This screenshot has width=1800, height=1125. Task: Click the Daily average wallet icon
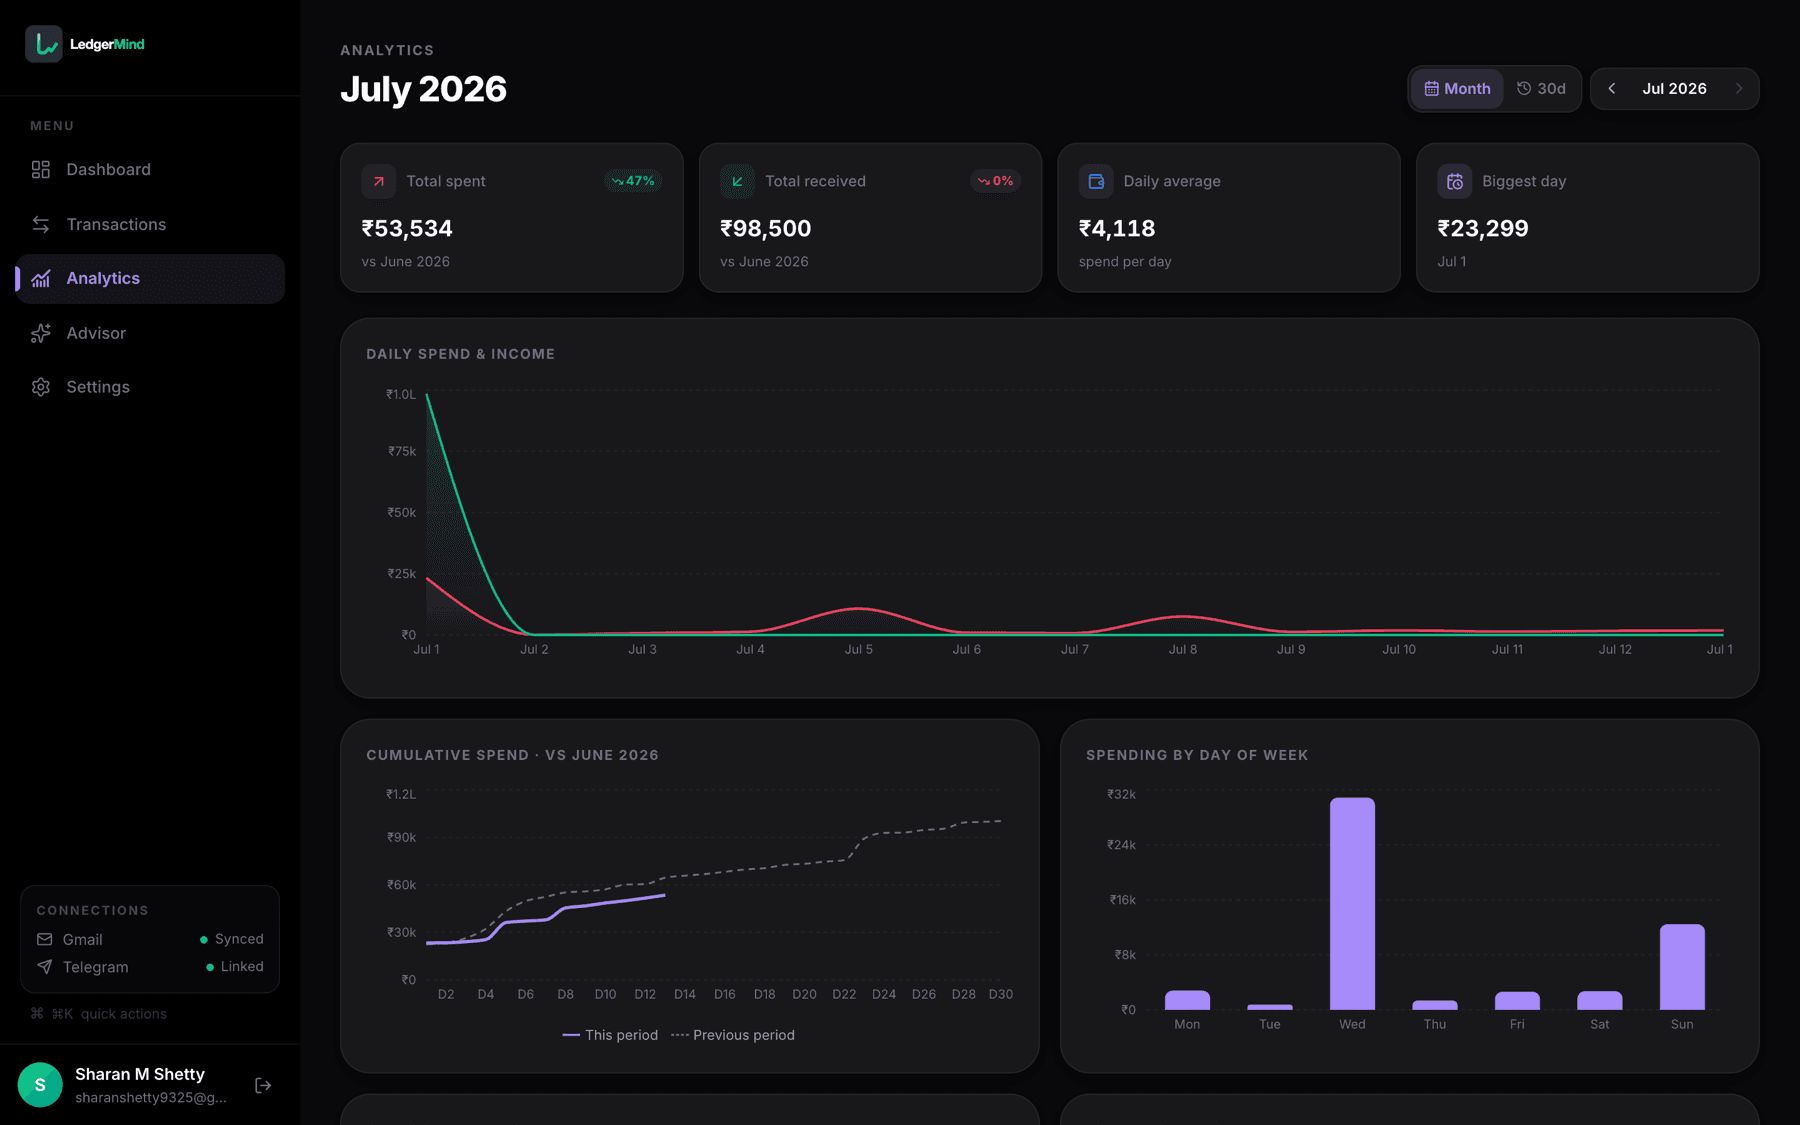(1096, 181)
